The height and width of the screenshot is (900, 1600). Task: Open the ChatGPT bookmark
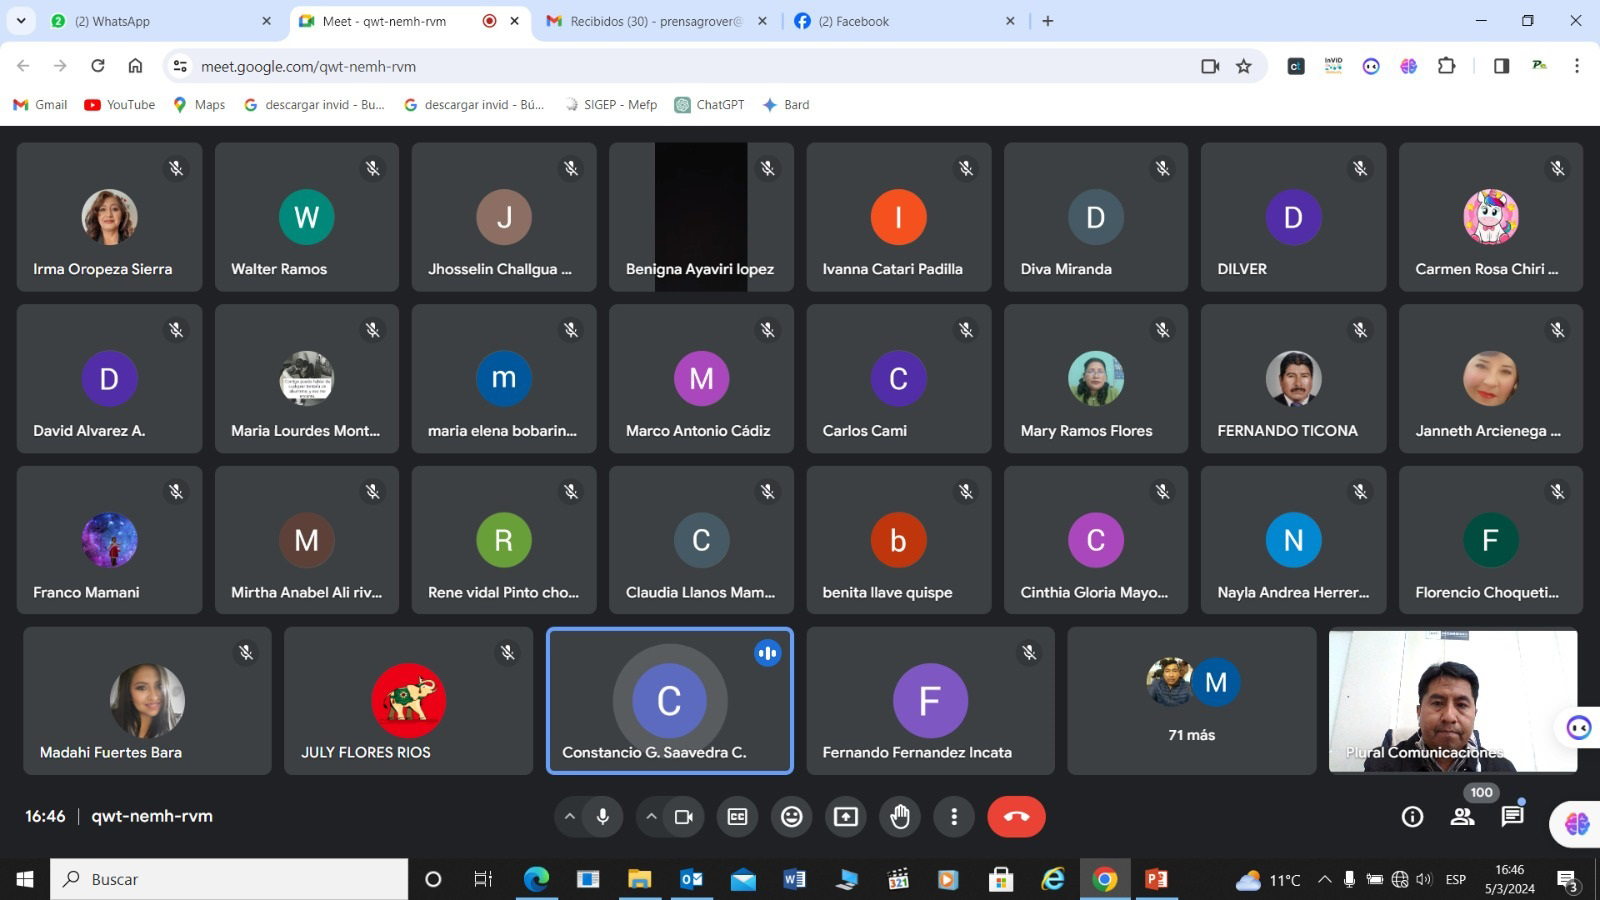tap(709, 105)
